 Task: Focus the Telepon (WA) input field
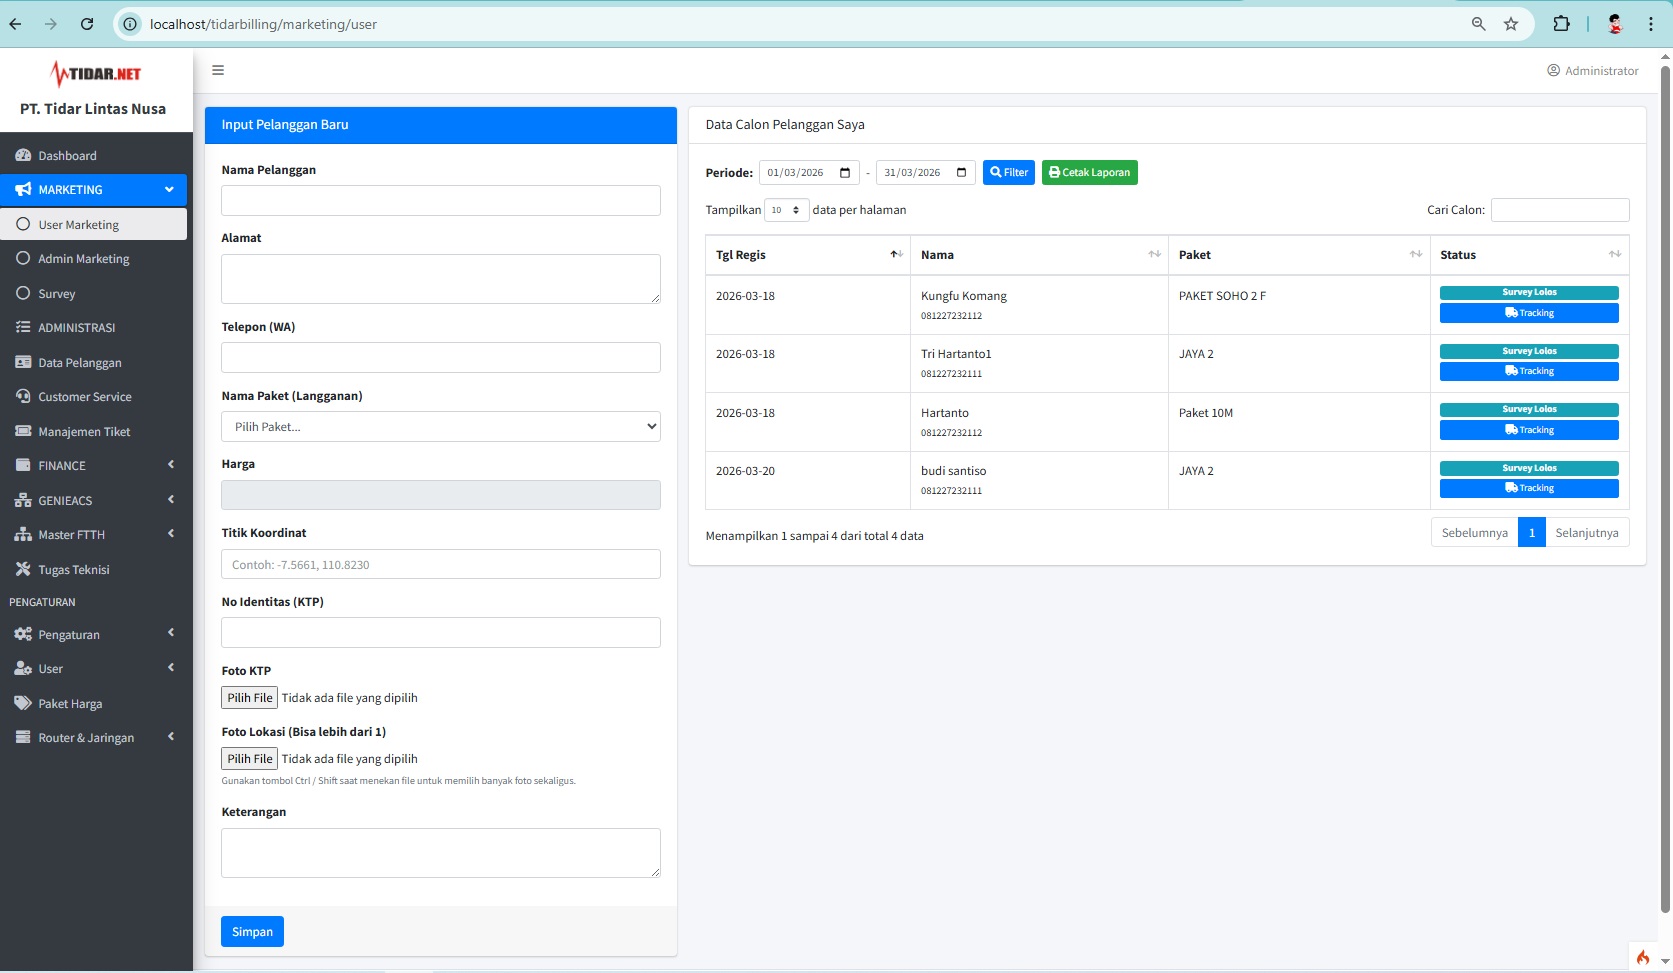[441, 358]
